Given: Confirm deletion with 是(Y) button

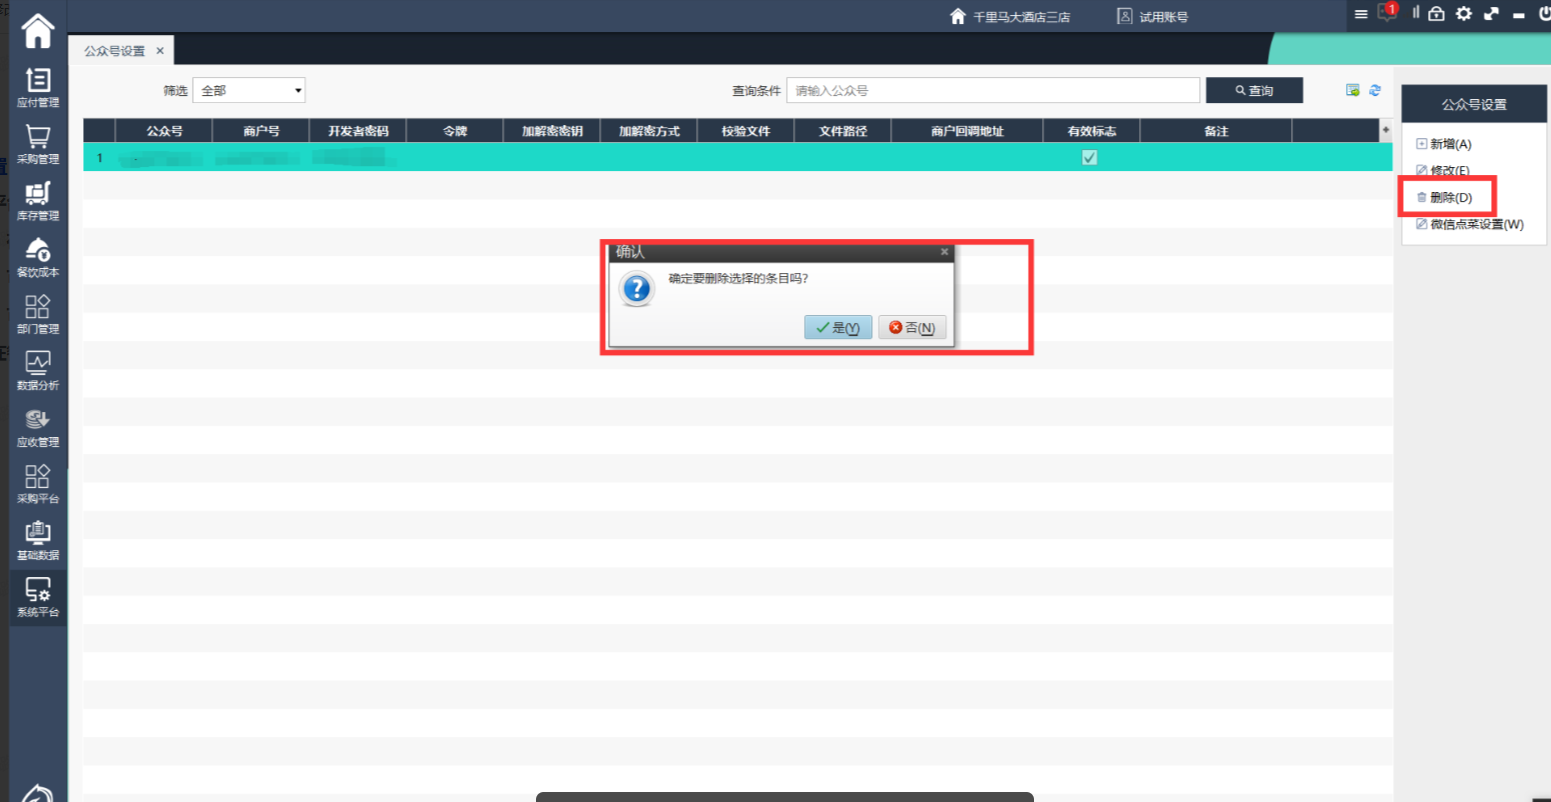Looking at the screenshot, I should tap(838, 328).
